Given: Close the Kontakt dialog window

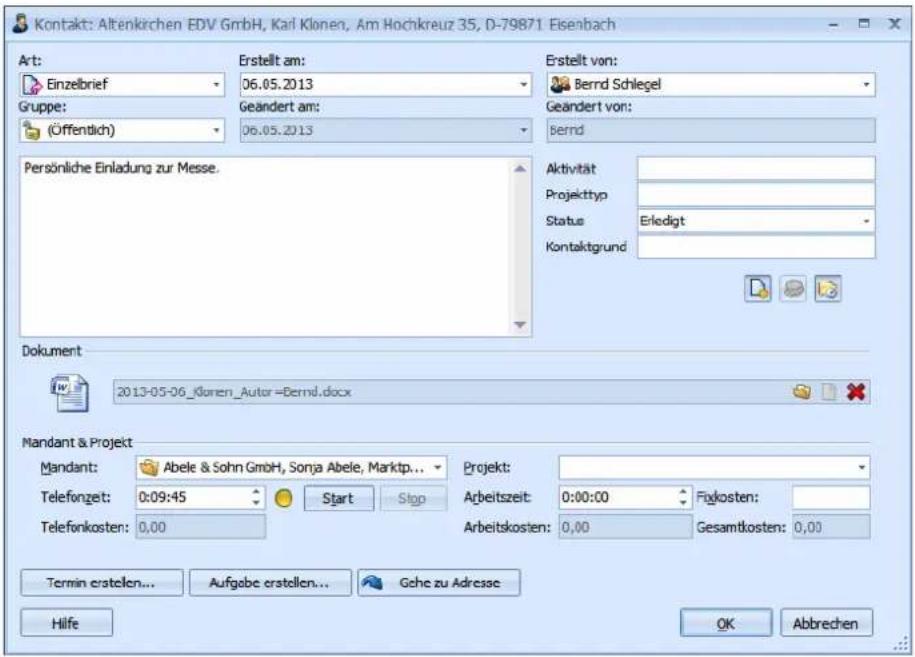Looking at the screenshot, I should pyautogui.click(x=894, y=24).
